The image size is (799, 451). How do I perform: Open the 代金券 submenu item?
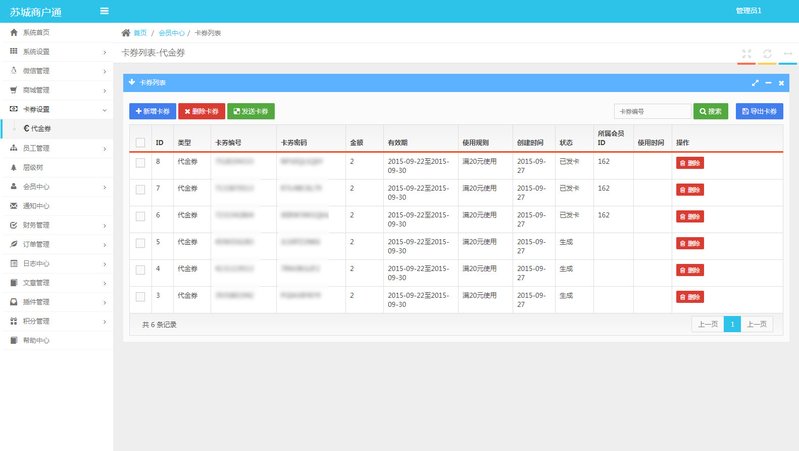tap(40, 128)
